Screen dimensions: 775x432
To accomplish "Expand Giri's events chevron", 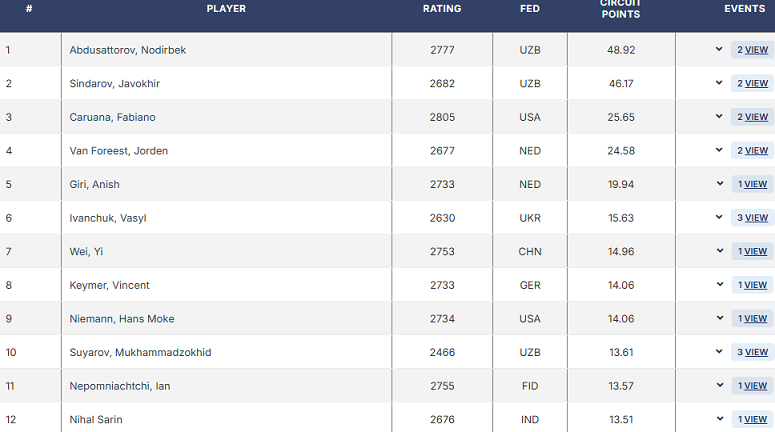I will pos(719,184).
